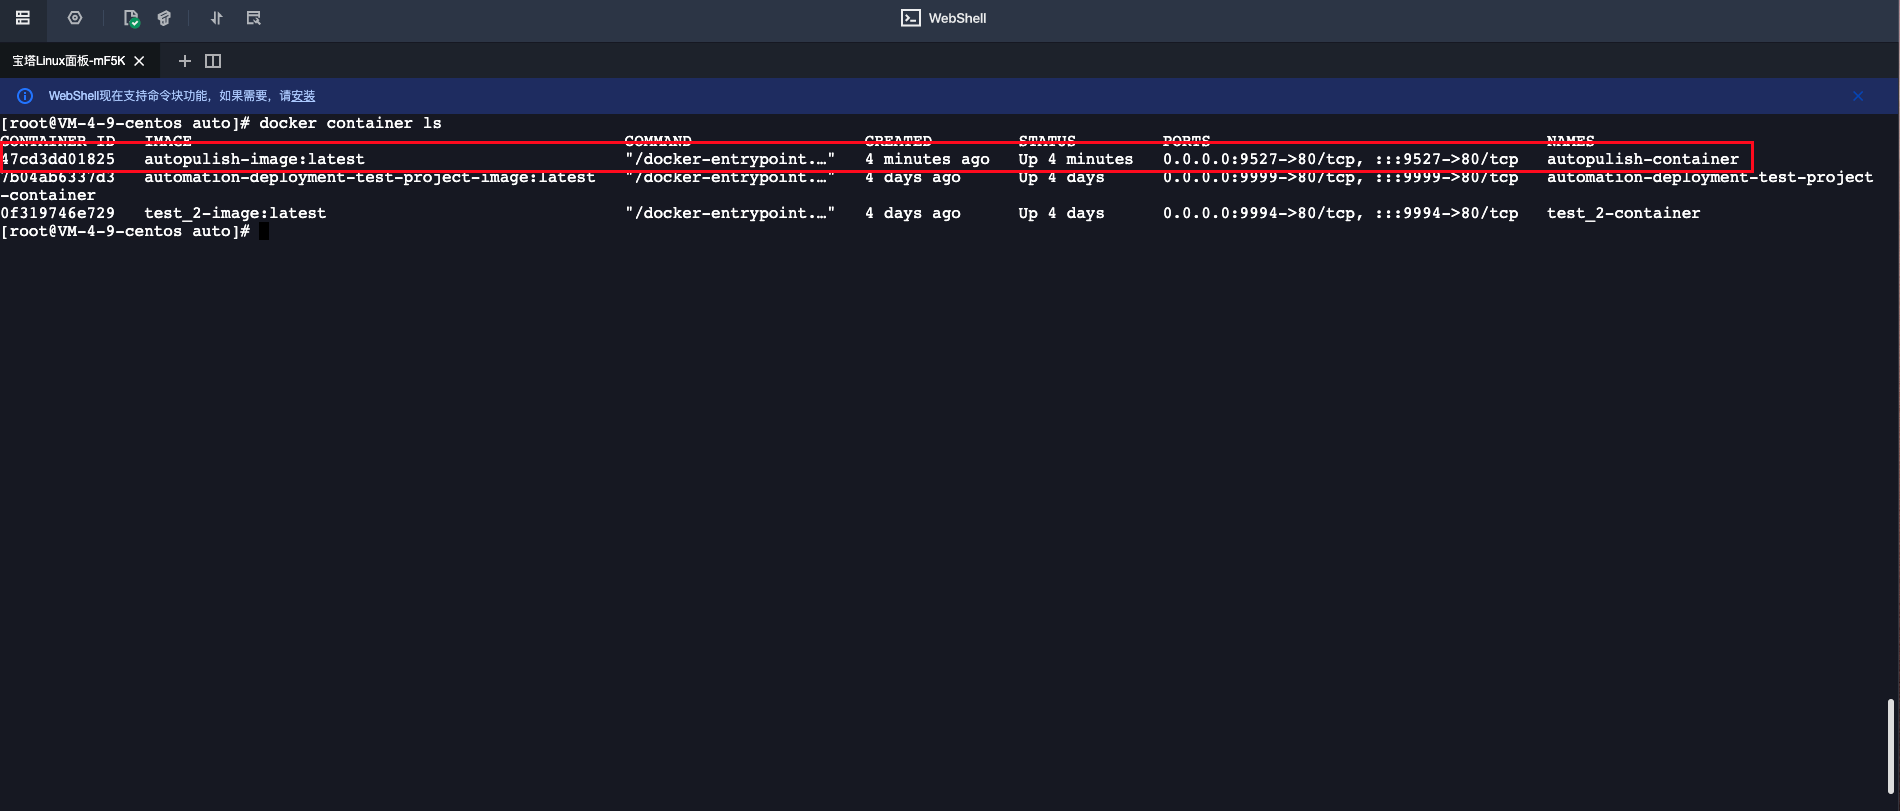Add a new terminal tab with plus
Image resolution: width=1900 pixels, height=811 pixels.
tap(184, 61)
